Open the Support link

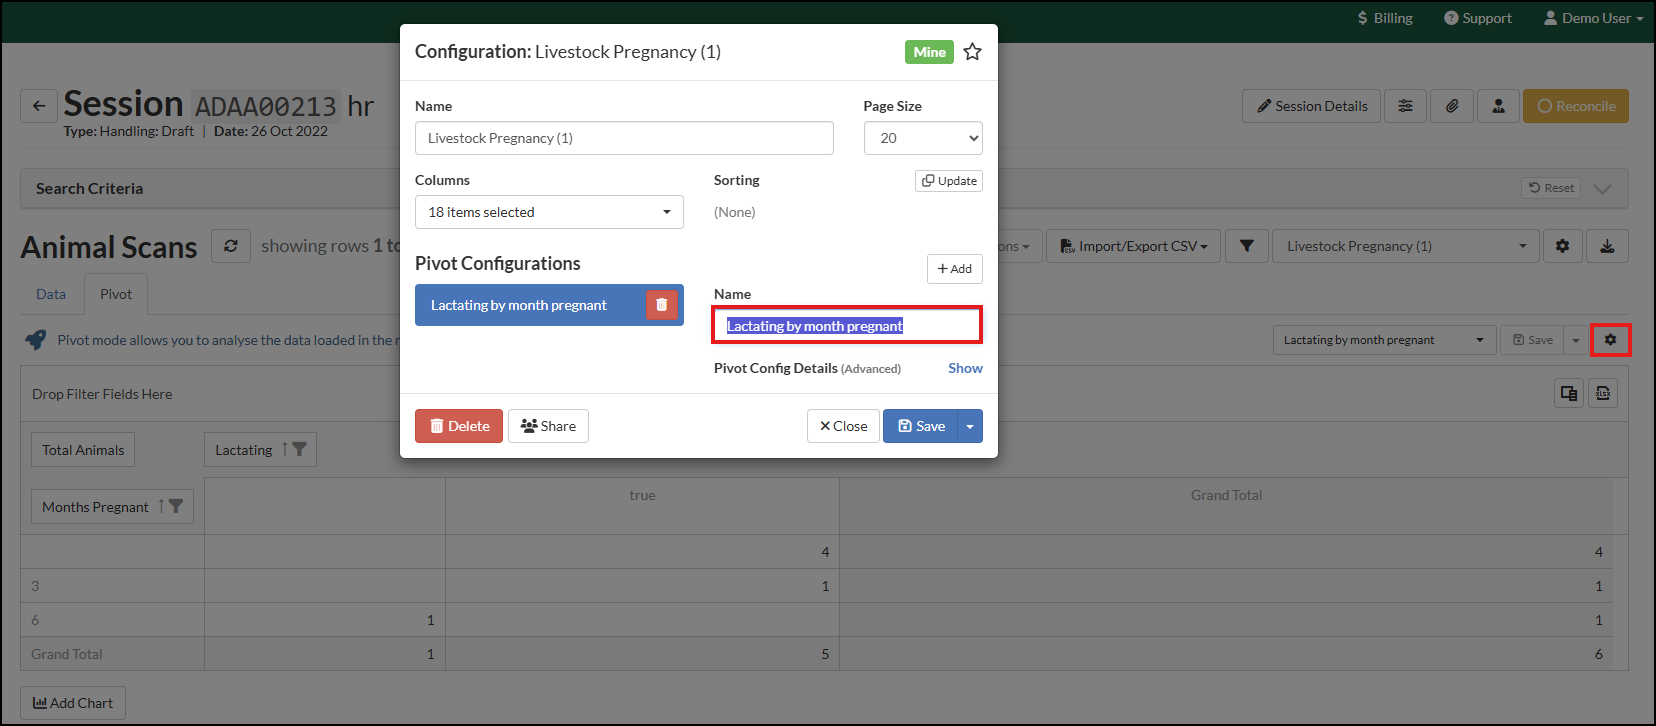click(x=1477, y=18)
